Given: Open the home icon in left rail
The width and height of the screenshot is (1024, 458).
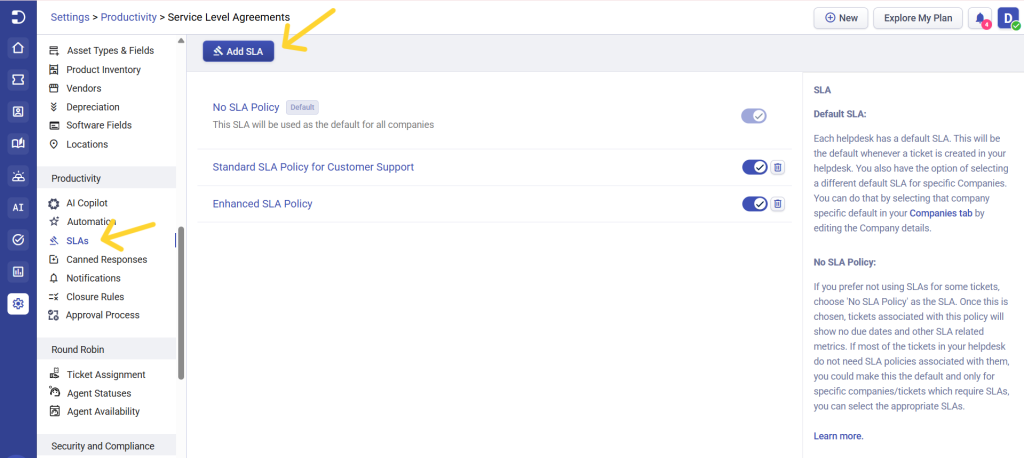Looking at the screenshot, I should click(18, 48).
